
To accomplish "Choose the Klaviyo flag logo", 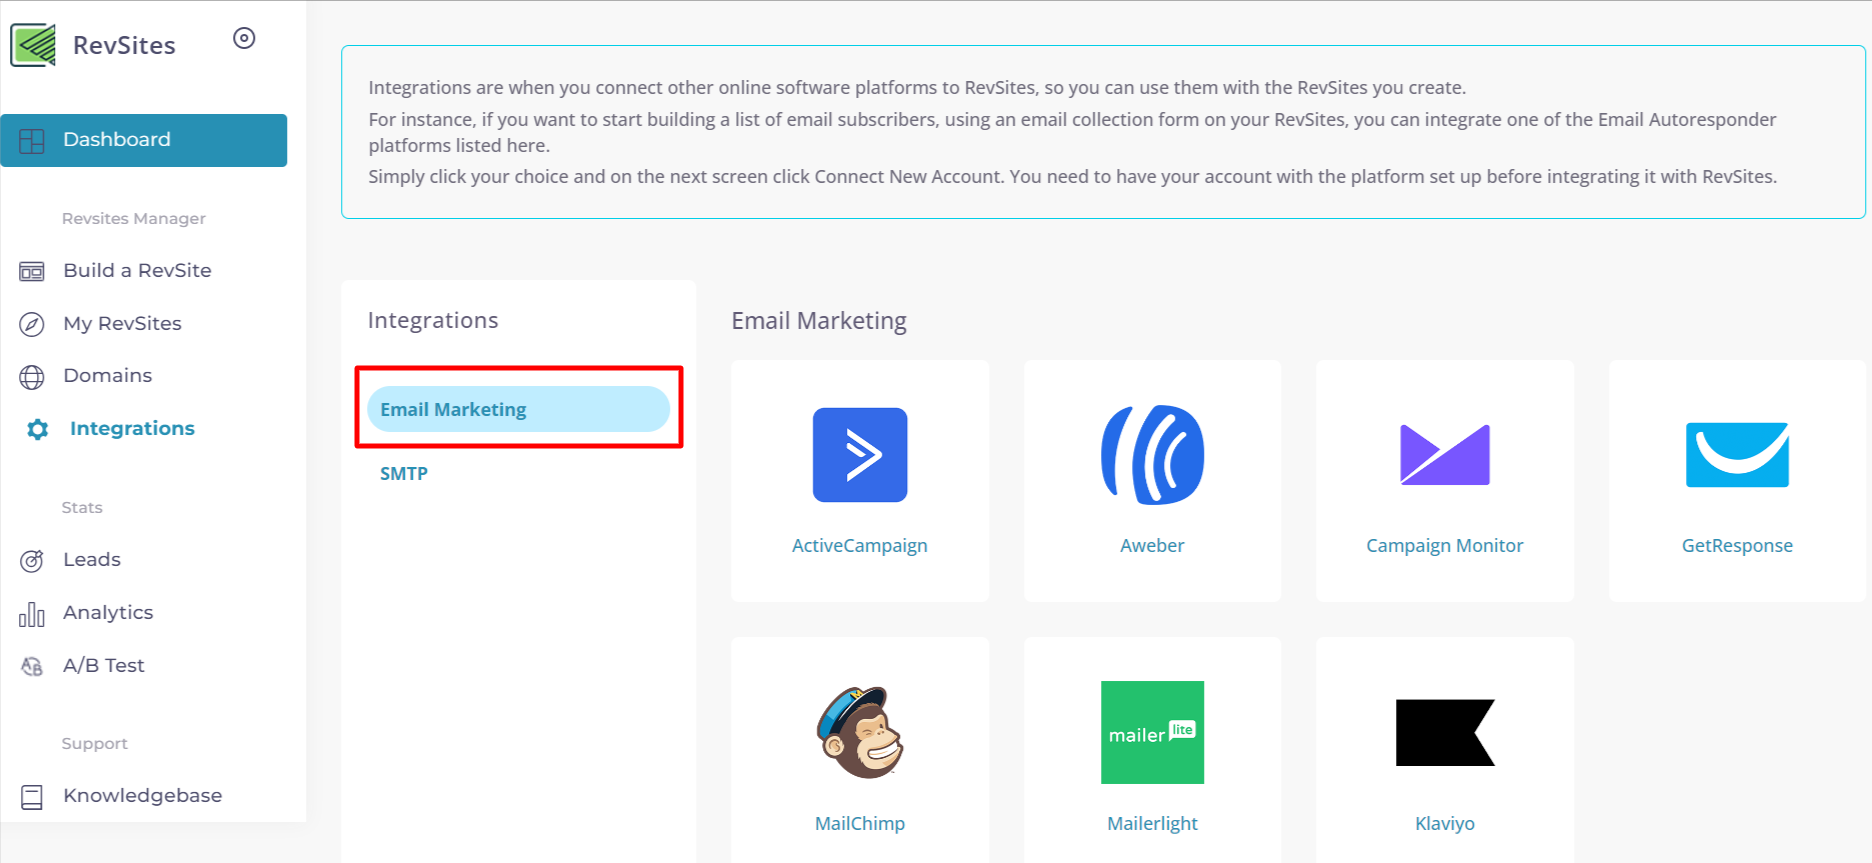I will (1444, 733).
